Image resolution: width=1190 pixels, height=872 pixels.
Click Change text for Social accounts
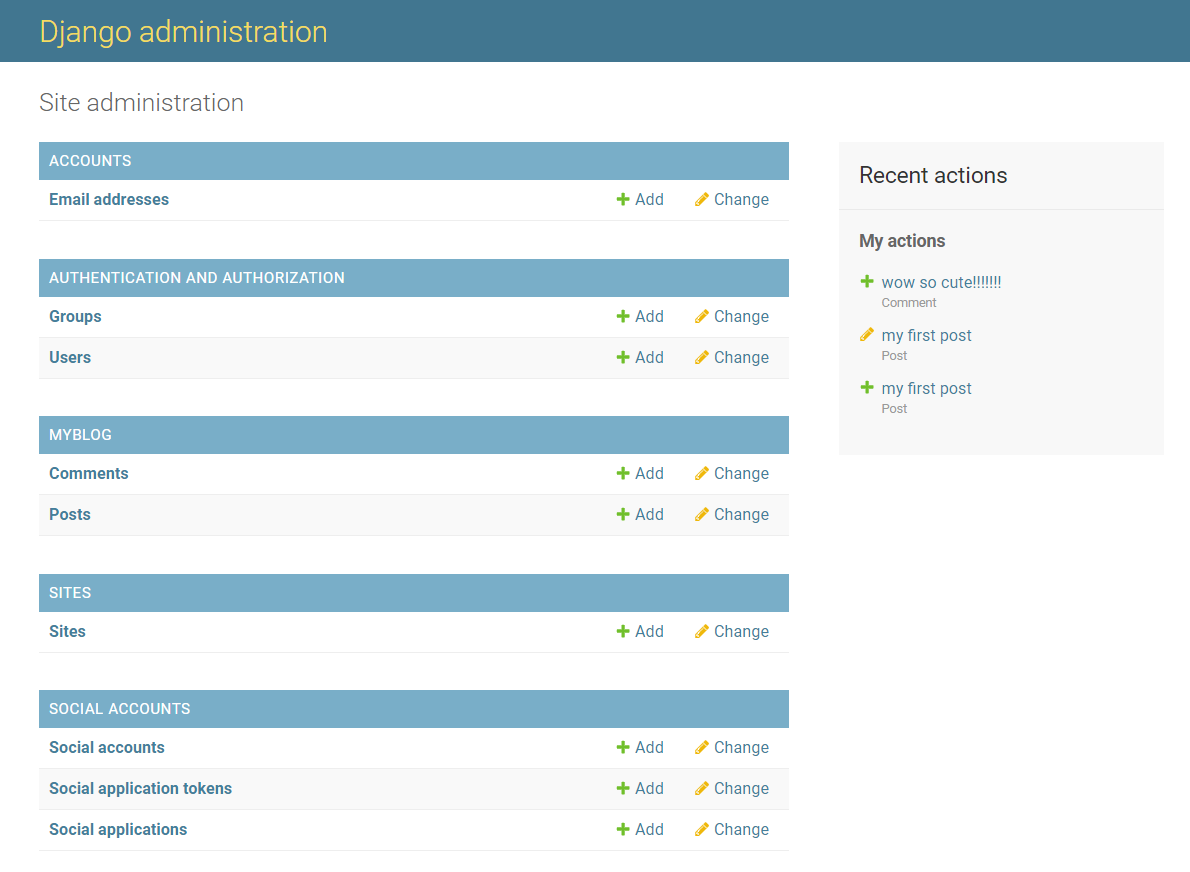pos(741,748)
